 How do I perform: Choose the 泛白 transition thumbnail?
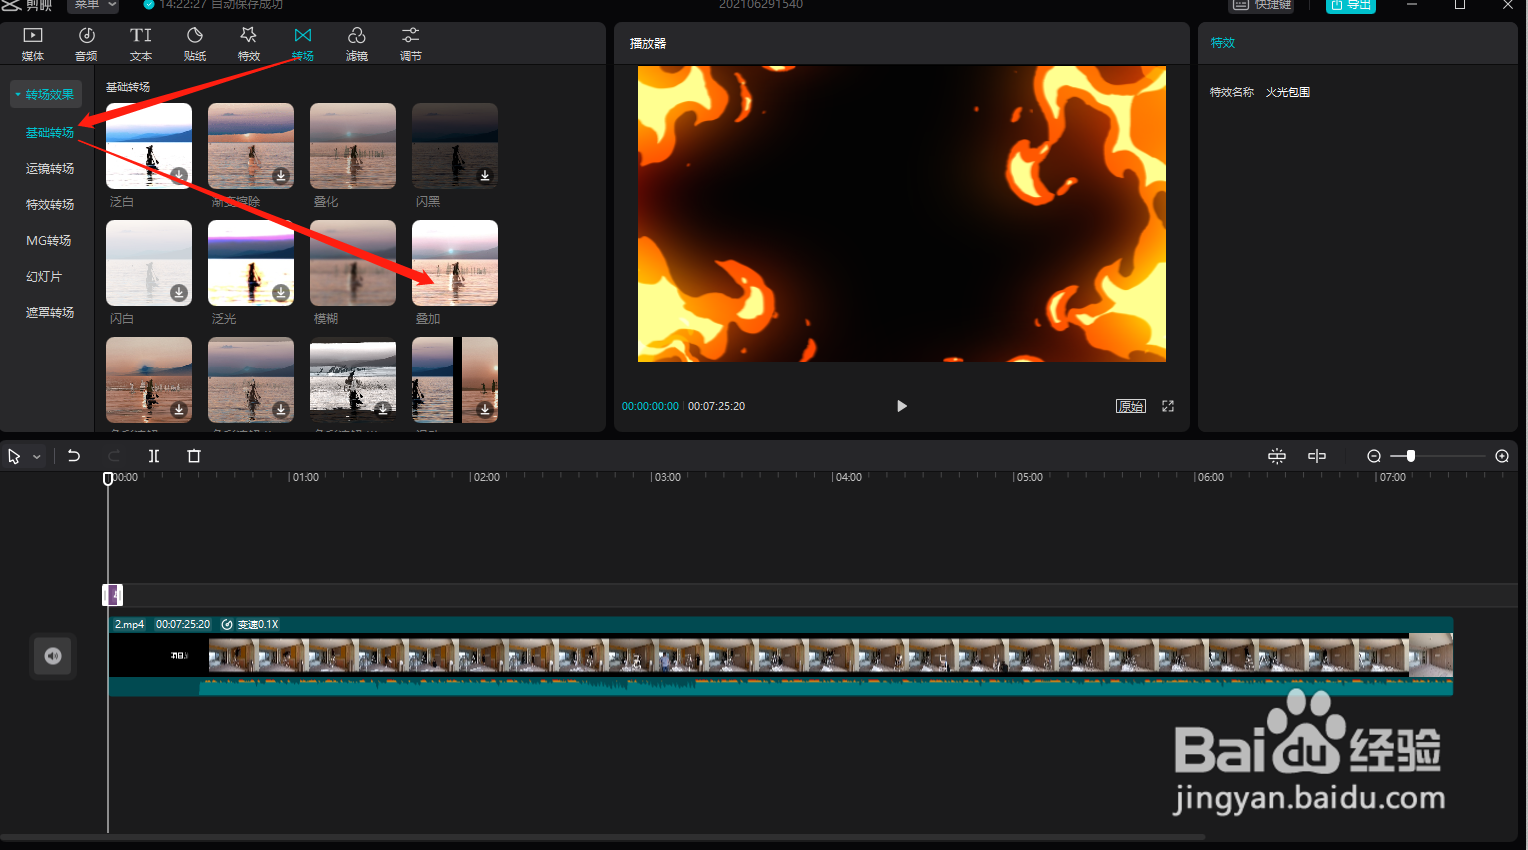coord(149,146)
